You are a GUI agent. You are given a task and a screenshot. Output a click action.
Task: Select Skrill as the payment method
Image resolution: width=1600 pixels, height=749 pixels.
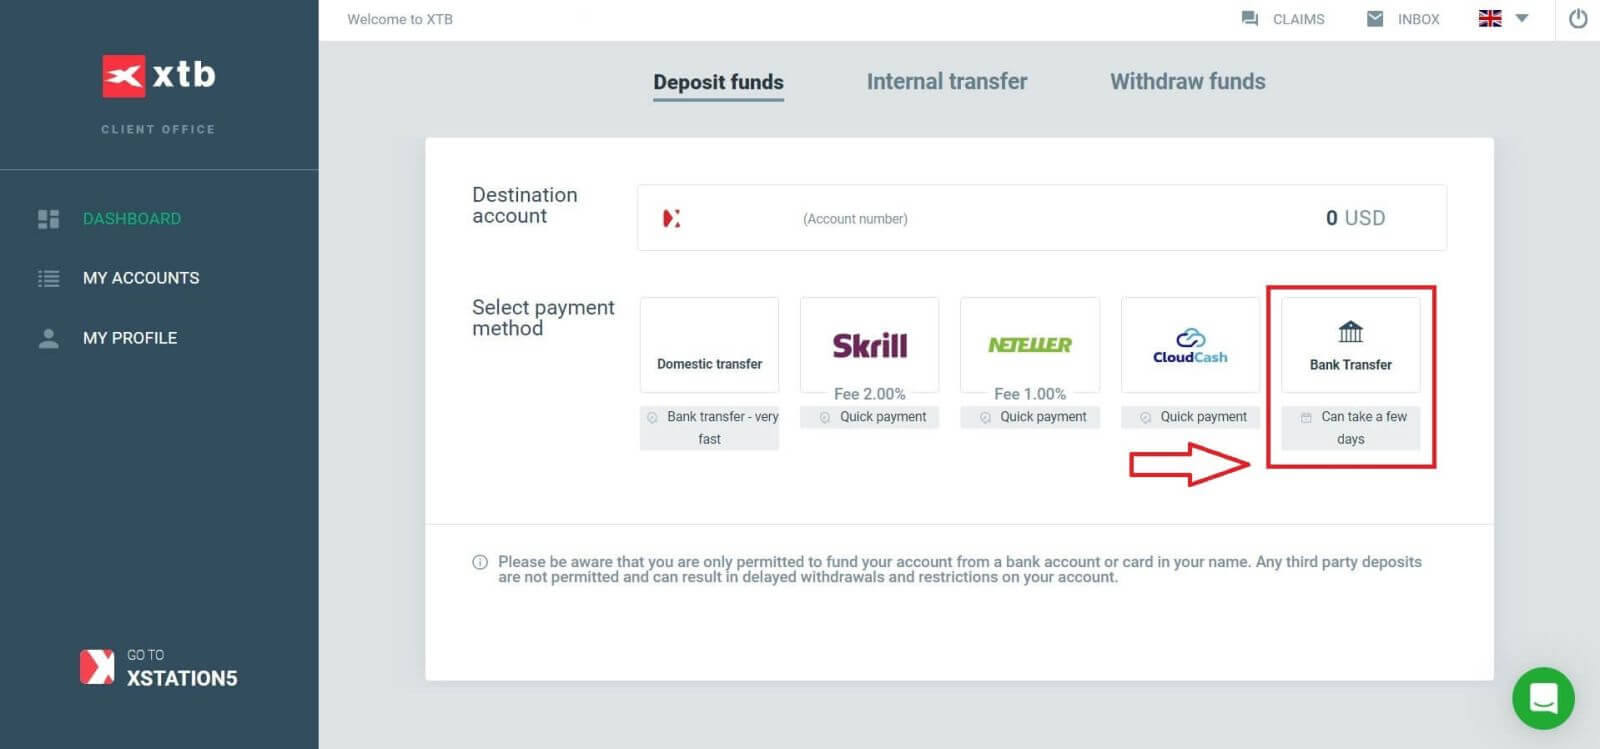click(868, 344)
